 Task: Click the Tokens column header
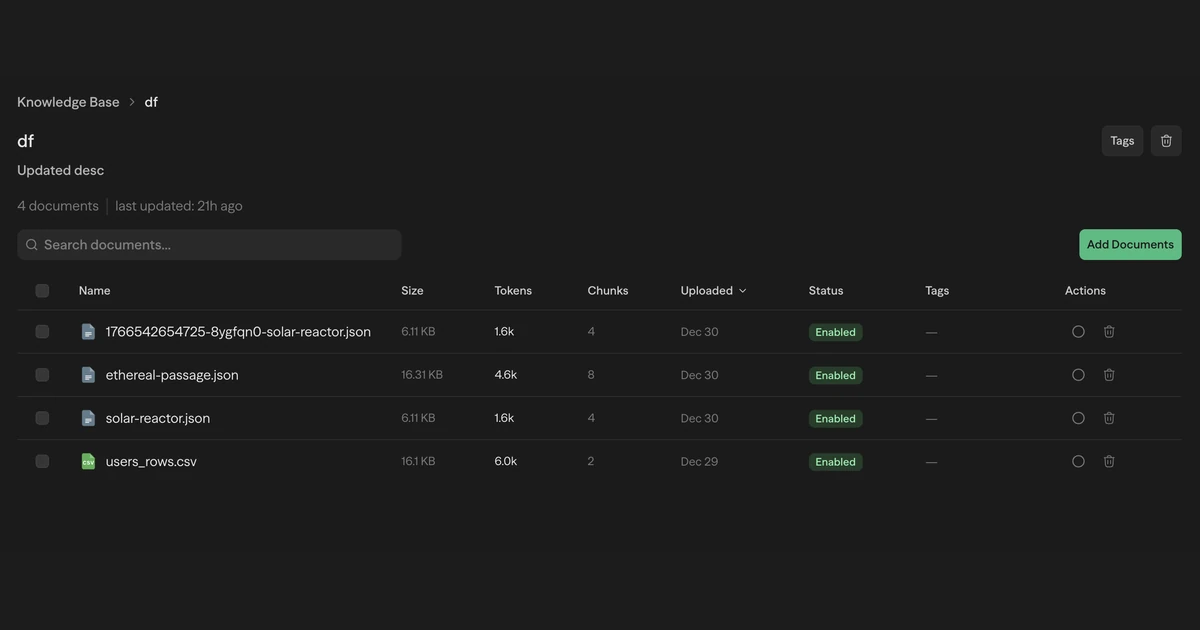(513, 291)
